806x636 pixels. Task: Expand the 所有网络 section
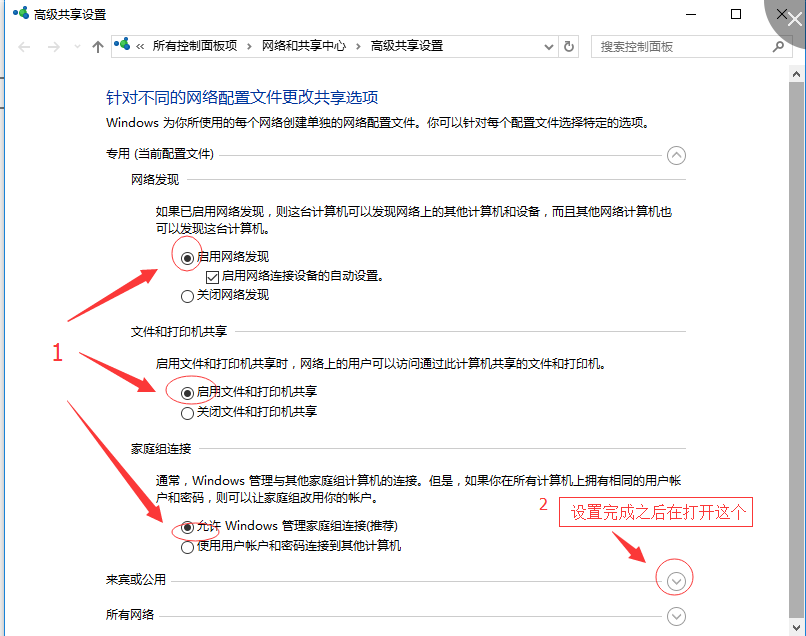tap(676, 616)
